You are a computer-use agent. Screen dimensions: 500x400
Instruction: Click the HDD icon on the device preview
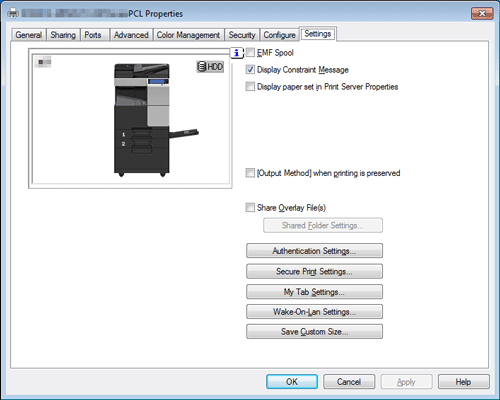click(x=210, y=67)
